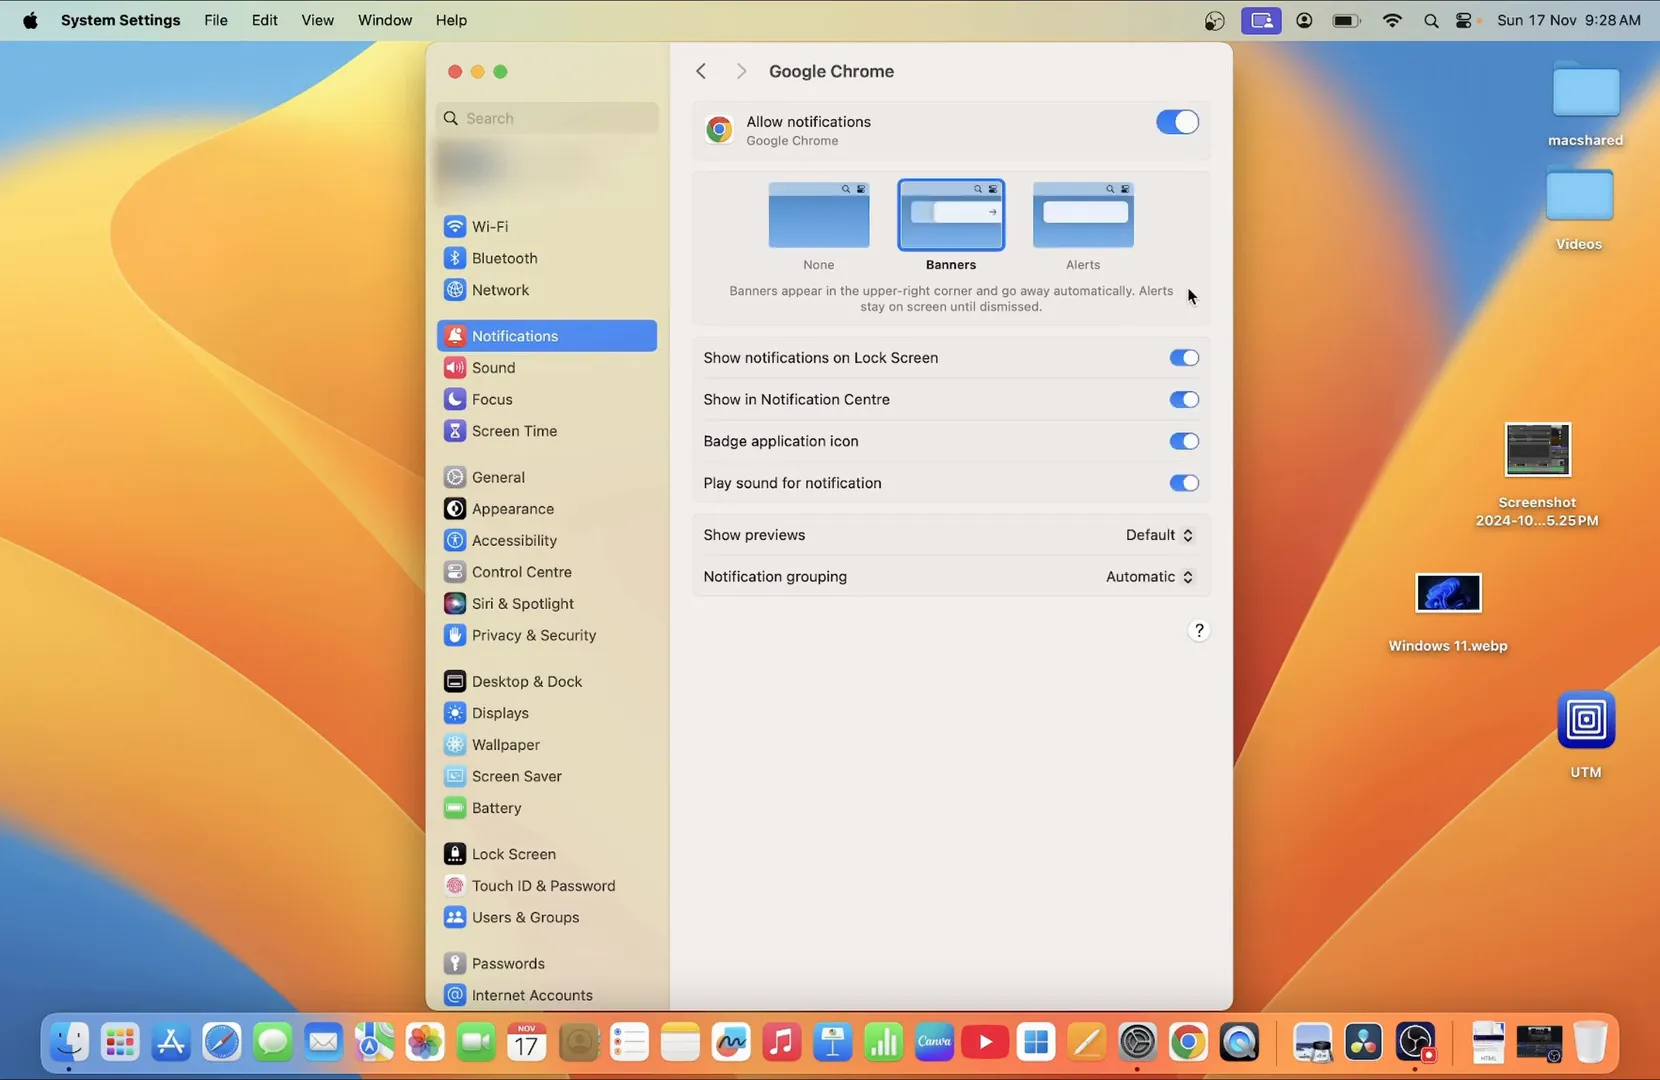The height and width of the screenshot is (1080, 1660).
Task: Click the Search field in sidebar
Action: (547, 118)
